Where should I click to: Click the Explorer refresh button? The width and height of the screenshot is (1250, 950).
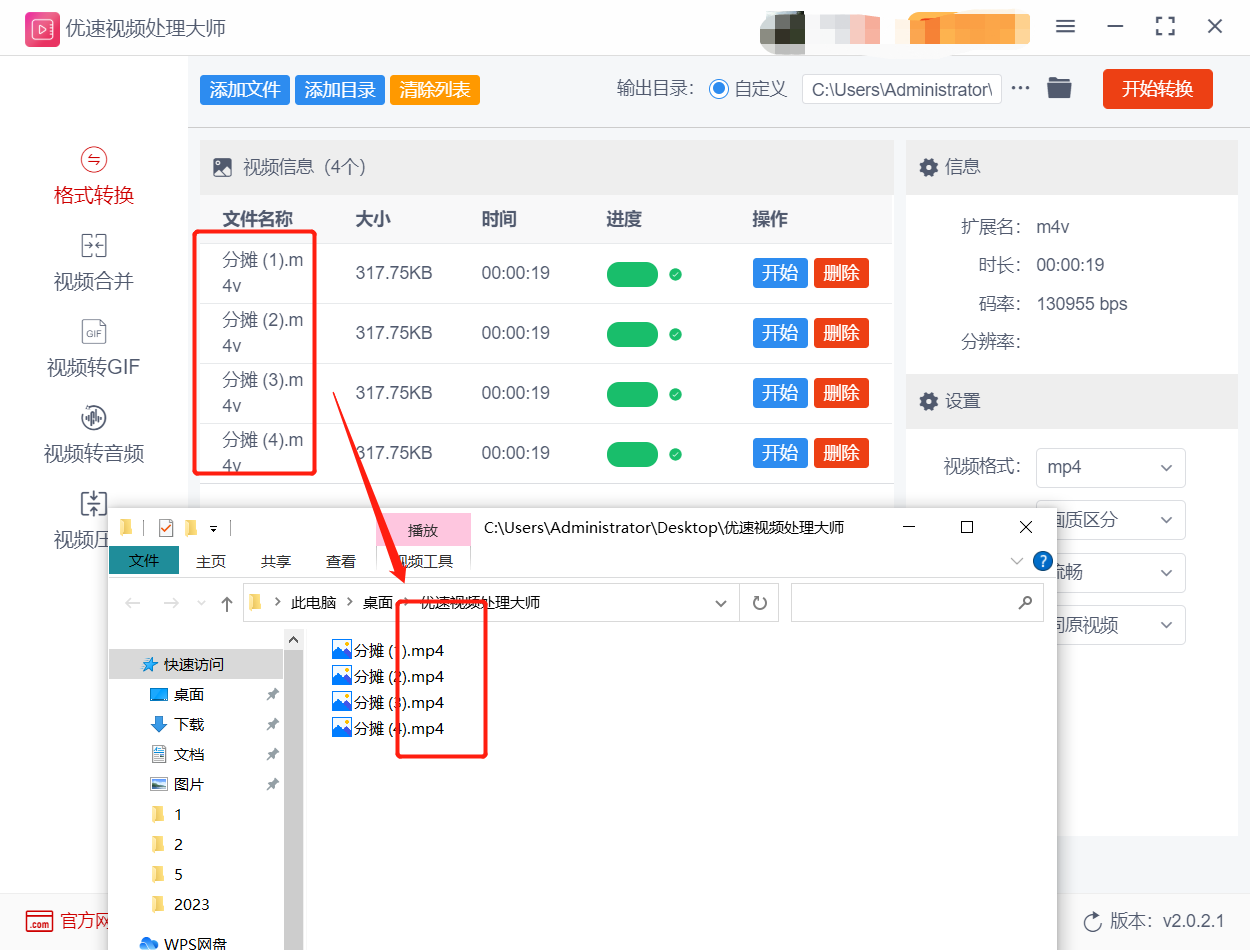[x=759, y=603]
